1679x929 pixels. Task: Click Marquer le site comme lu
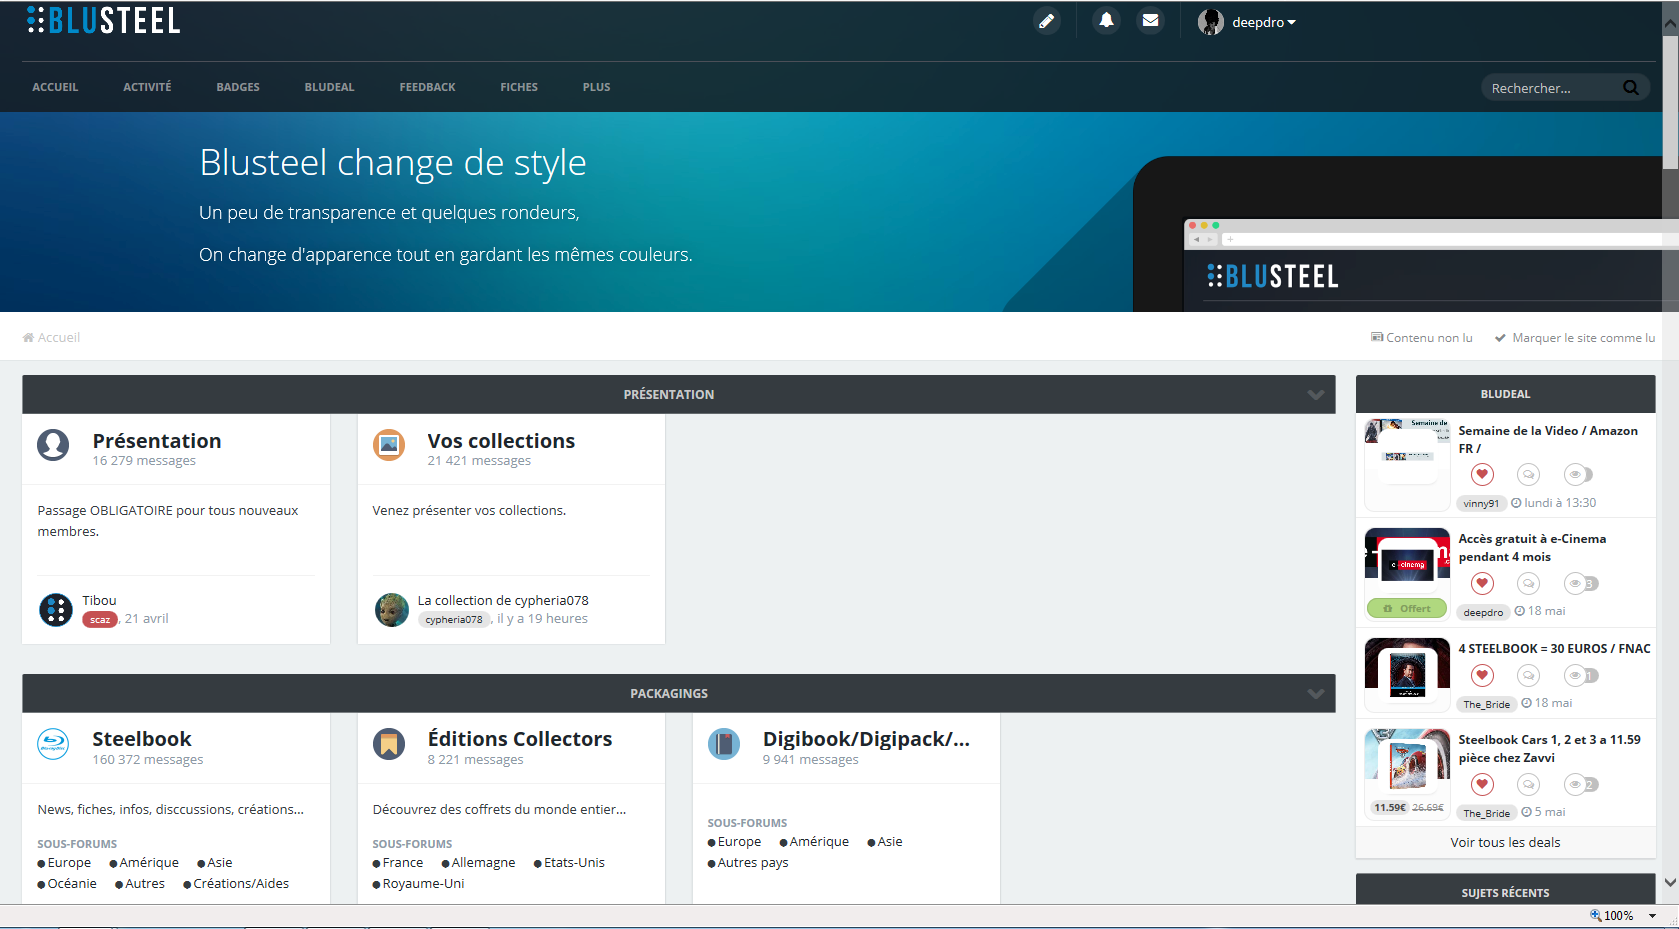[x=1582, y=338]
